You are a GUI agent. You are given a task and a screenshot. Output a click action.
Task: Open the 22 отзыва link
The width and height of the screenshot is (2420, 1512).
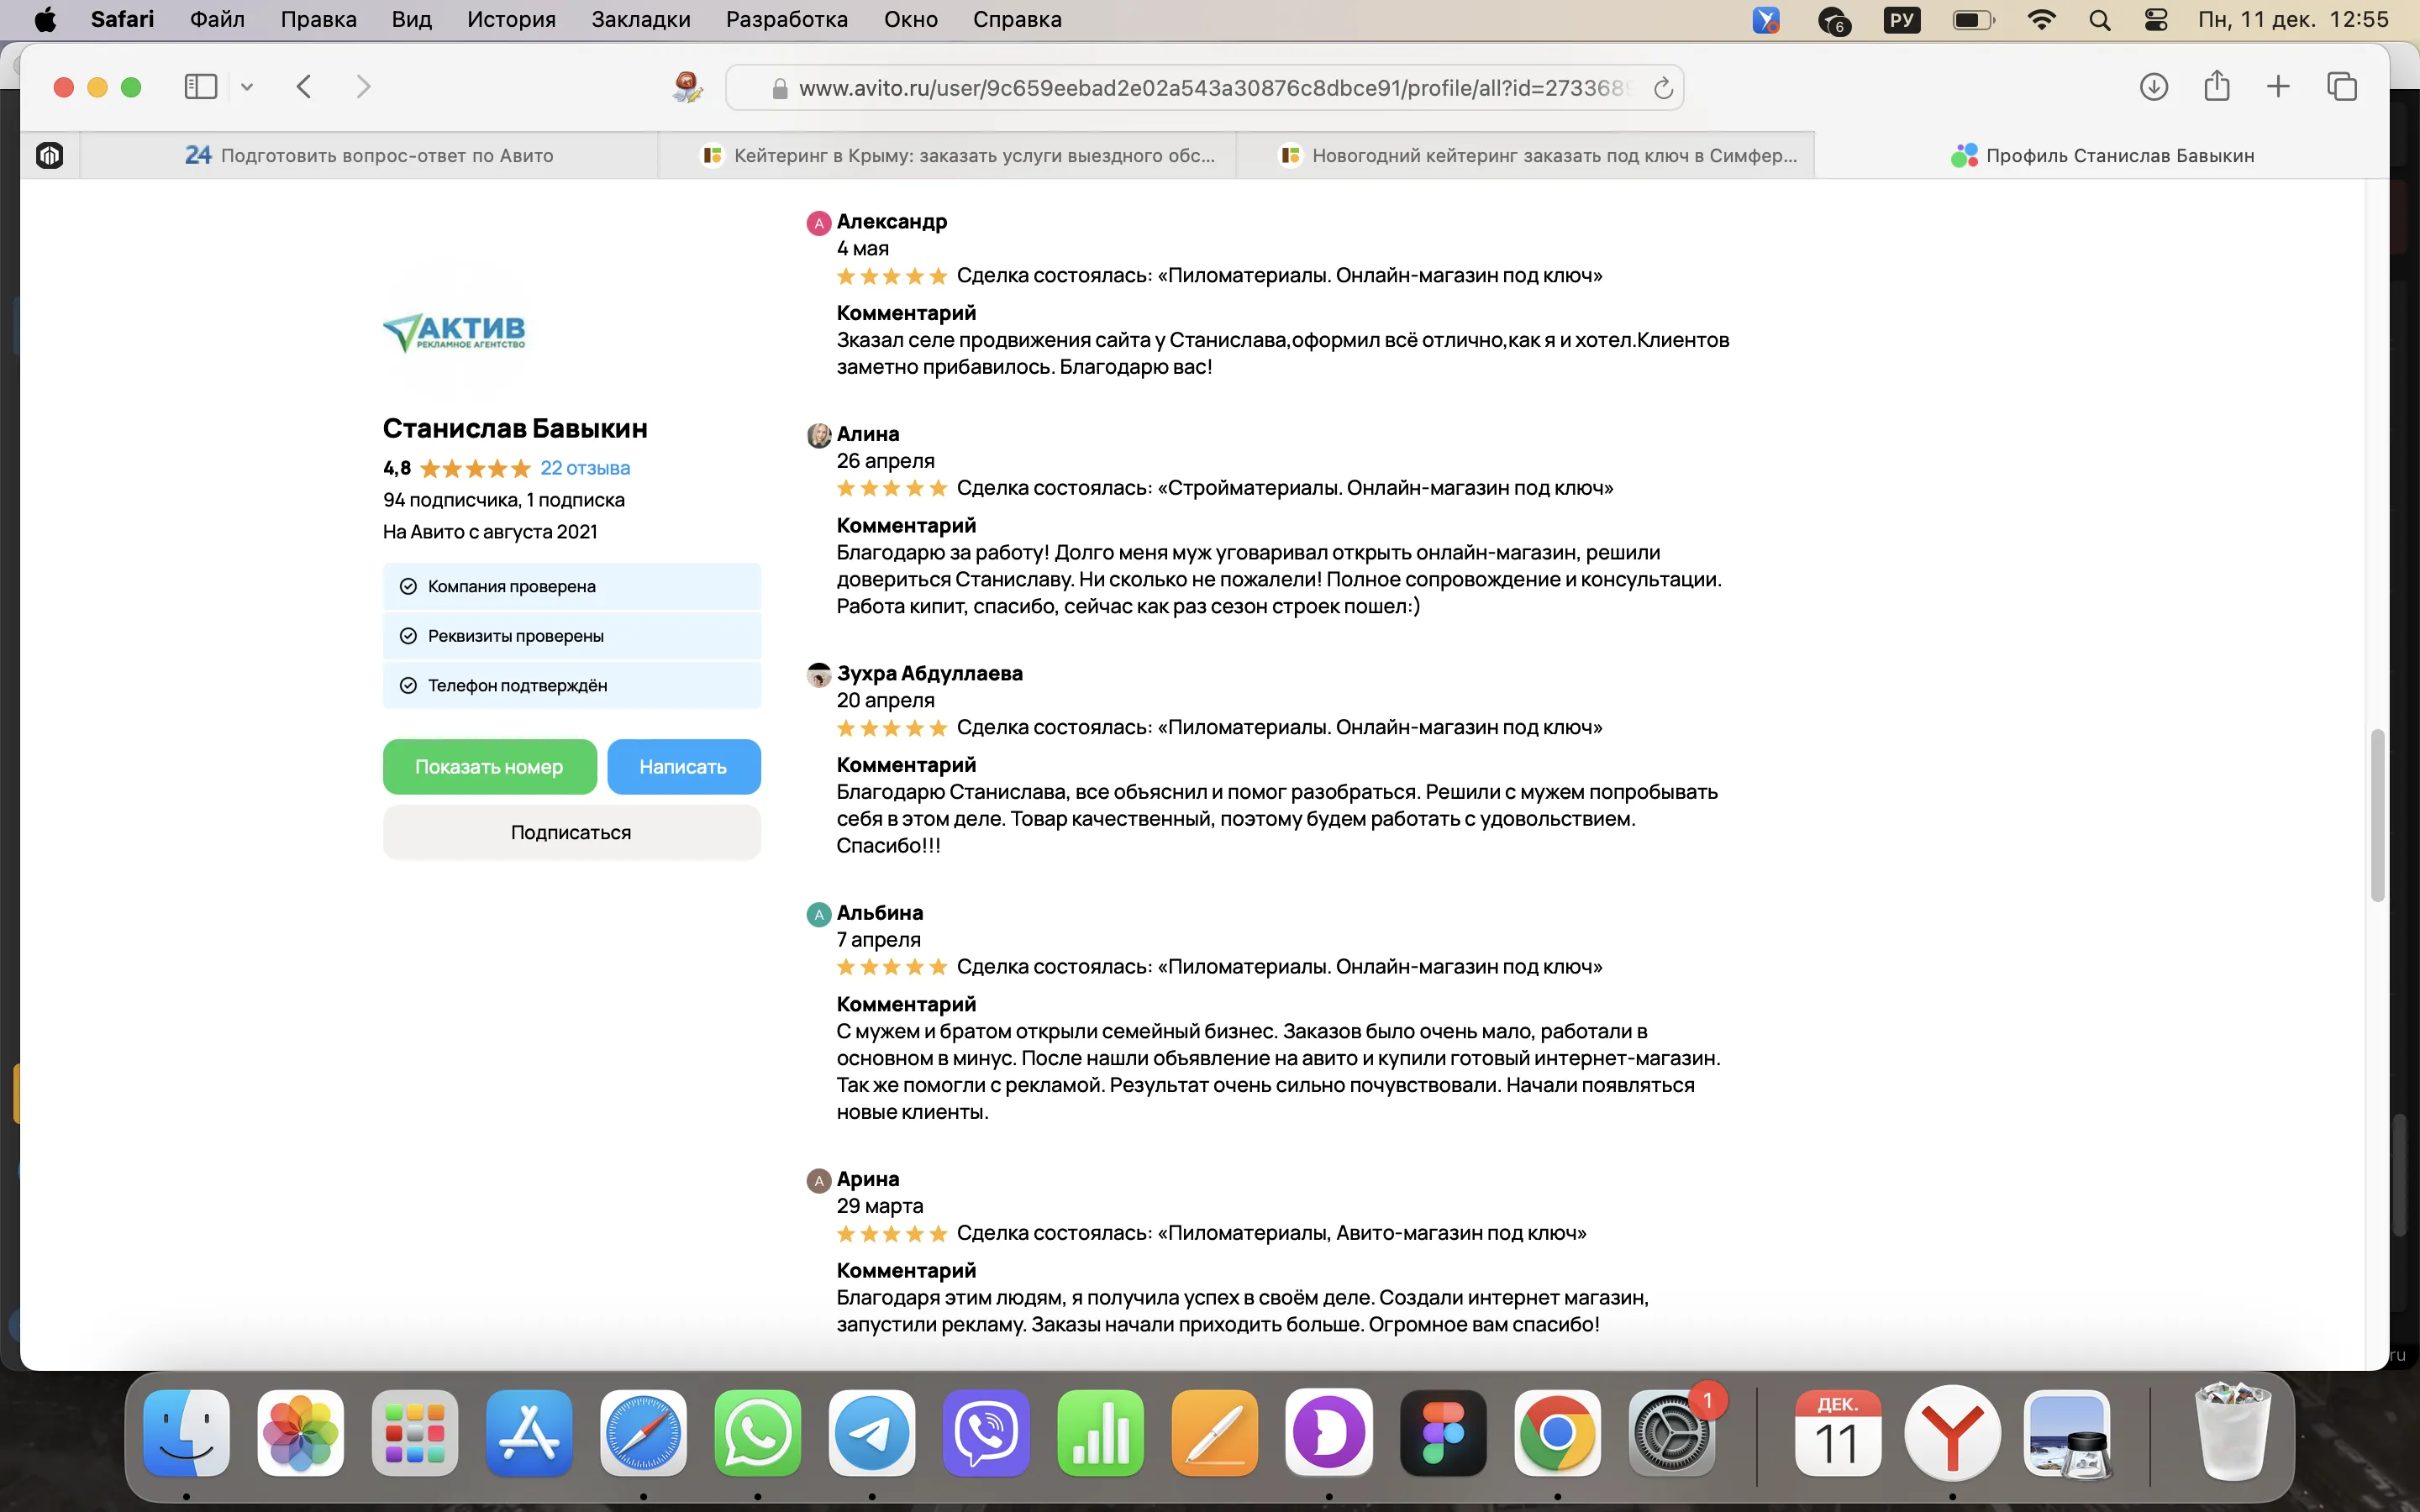pyautogui.click(x=585, y=468)
